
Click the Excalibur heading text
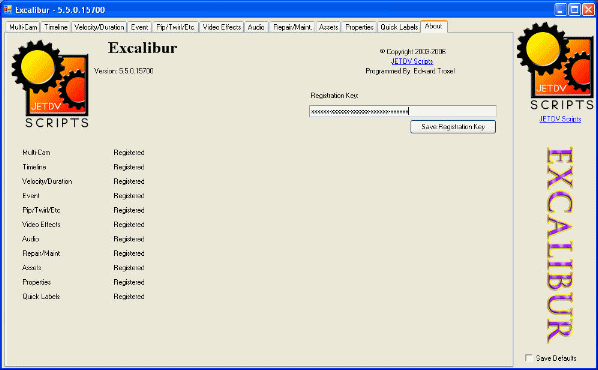coord(142,48)
